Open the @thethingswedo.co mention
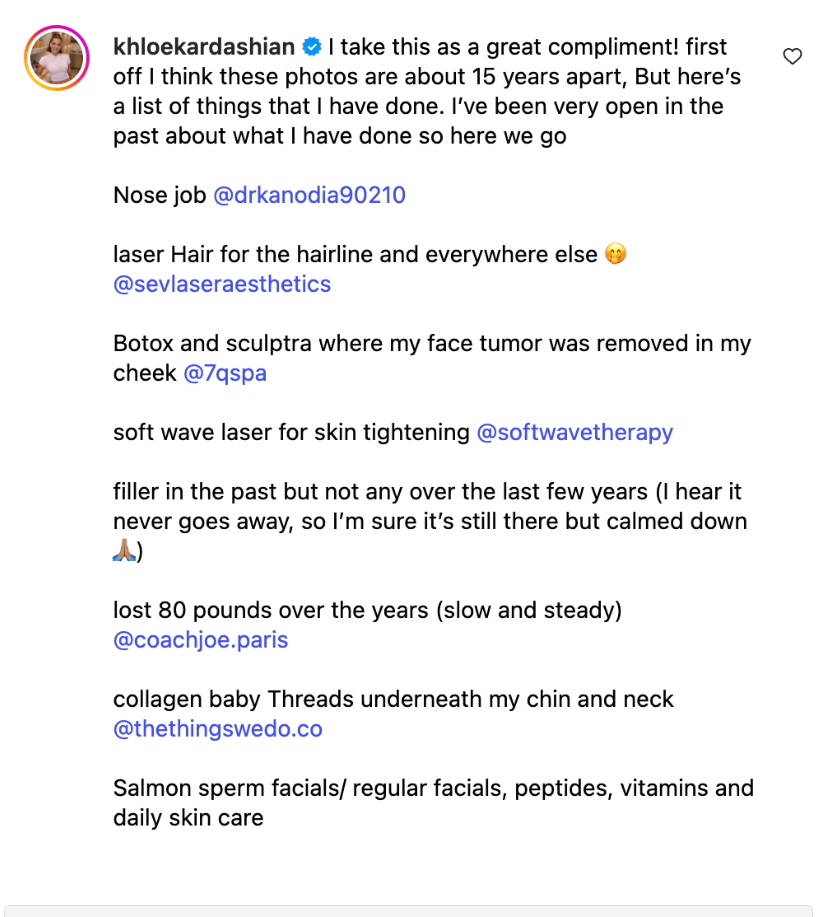Viewport: 823px width, 917px height. point(218,729)
